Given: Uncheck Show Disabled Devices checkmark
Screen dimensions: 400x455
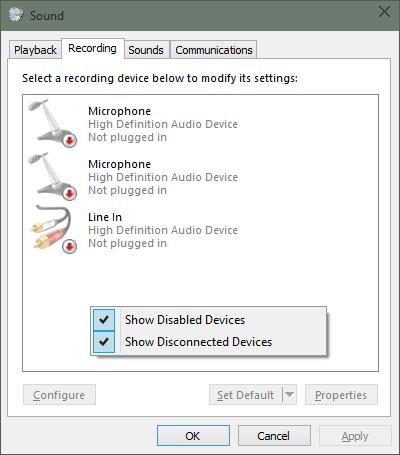Looking at the screenshot, I should pos(104,320).
